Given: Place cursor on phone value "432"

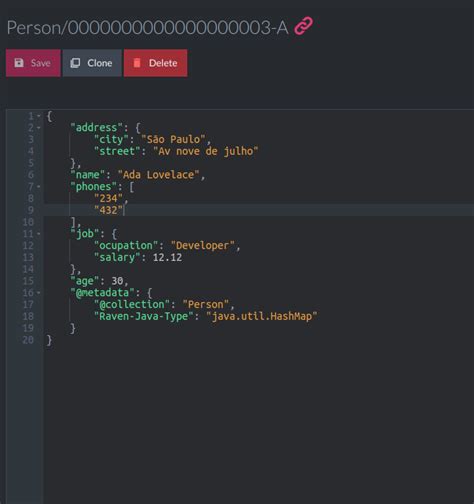Looking at the screenshot, I should 108,210.
